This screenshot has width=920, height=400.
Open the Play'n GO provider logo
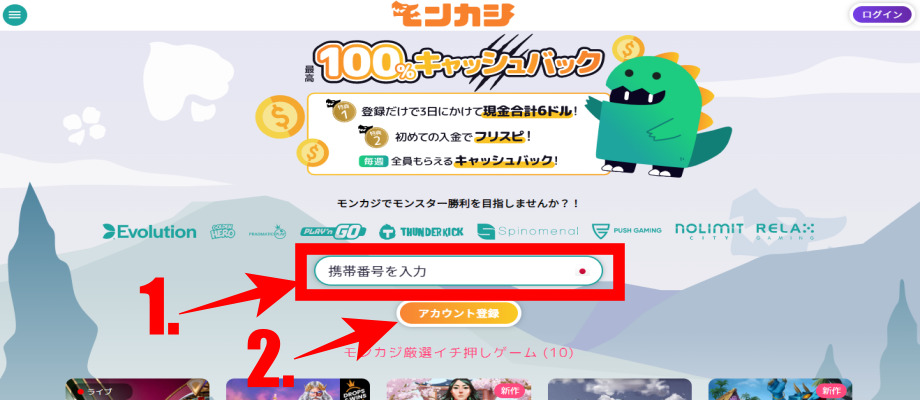tap(333, 232)
